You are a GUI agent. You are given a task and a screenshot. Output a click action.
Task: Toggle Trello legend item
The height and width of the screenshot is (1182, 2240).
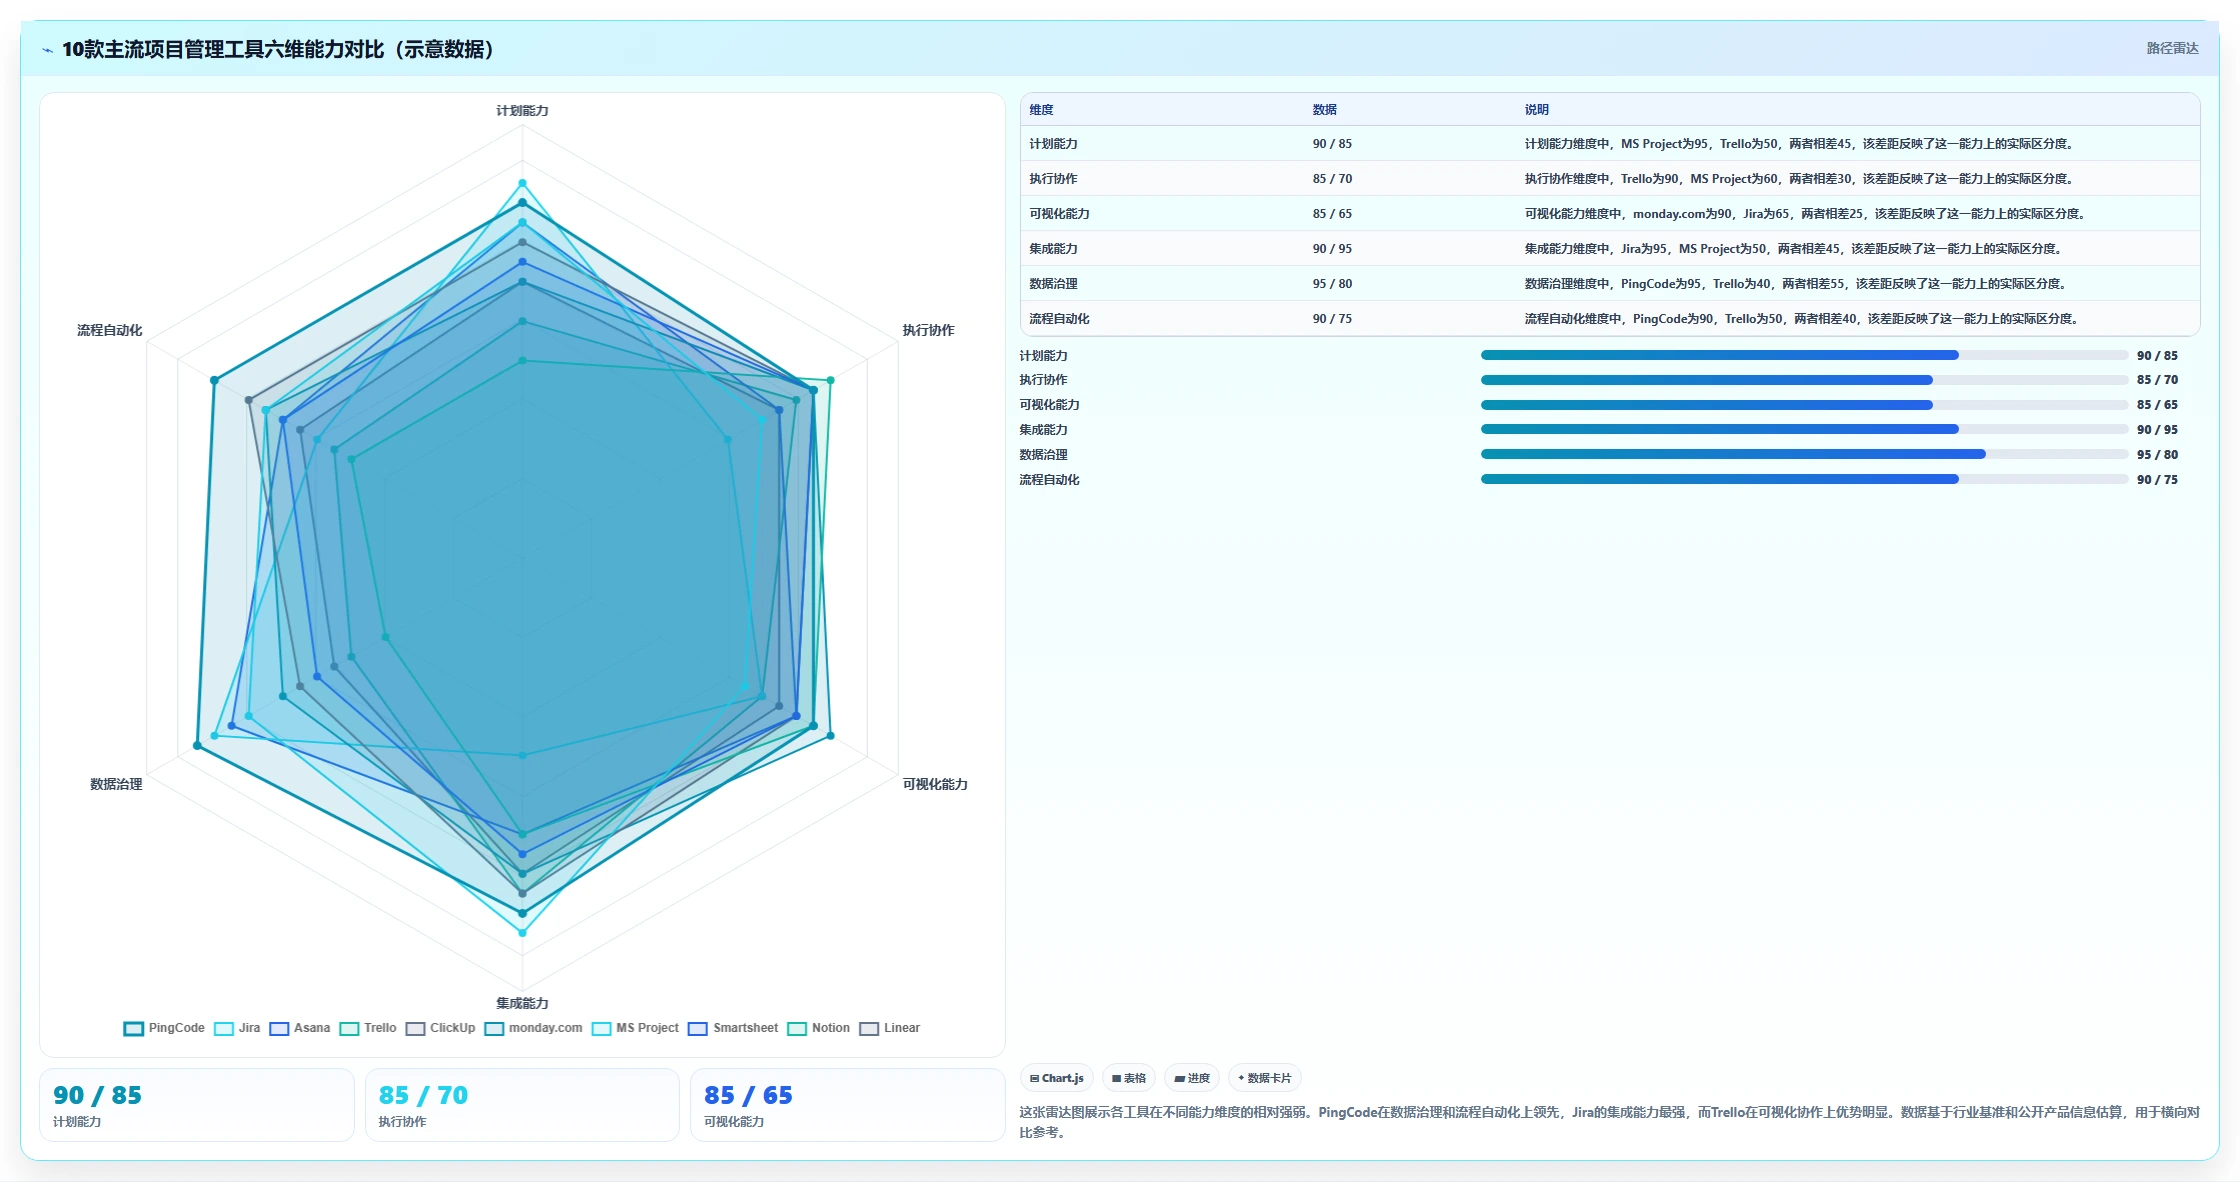tap(368, 1028)
